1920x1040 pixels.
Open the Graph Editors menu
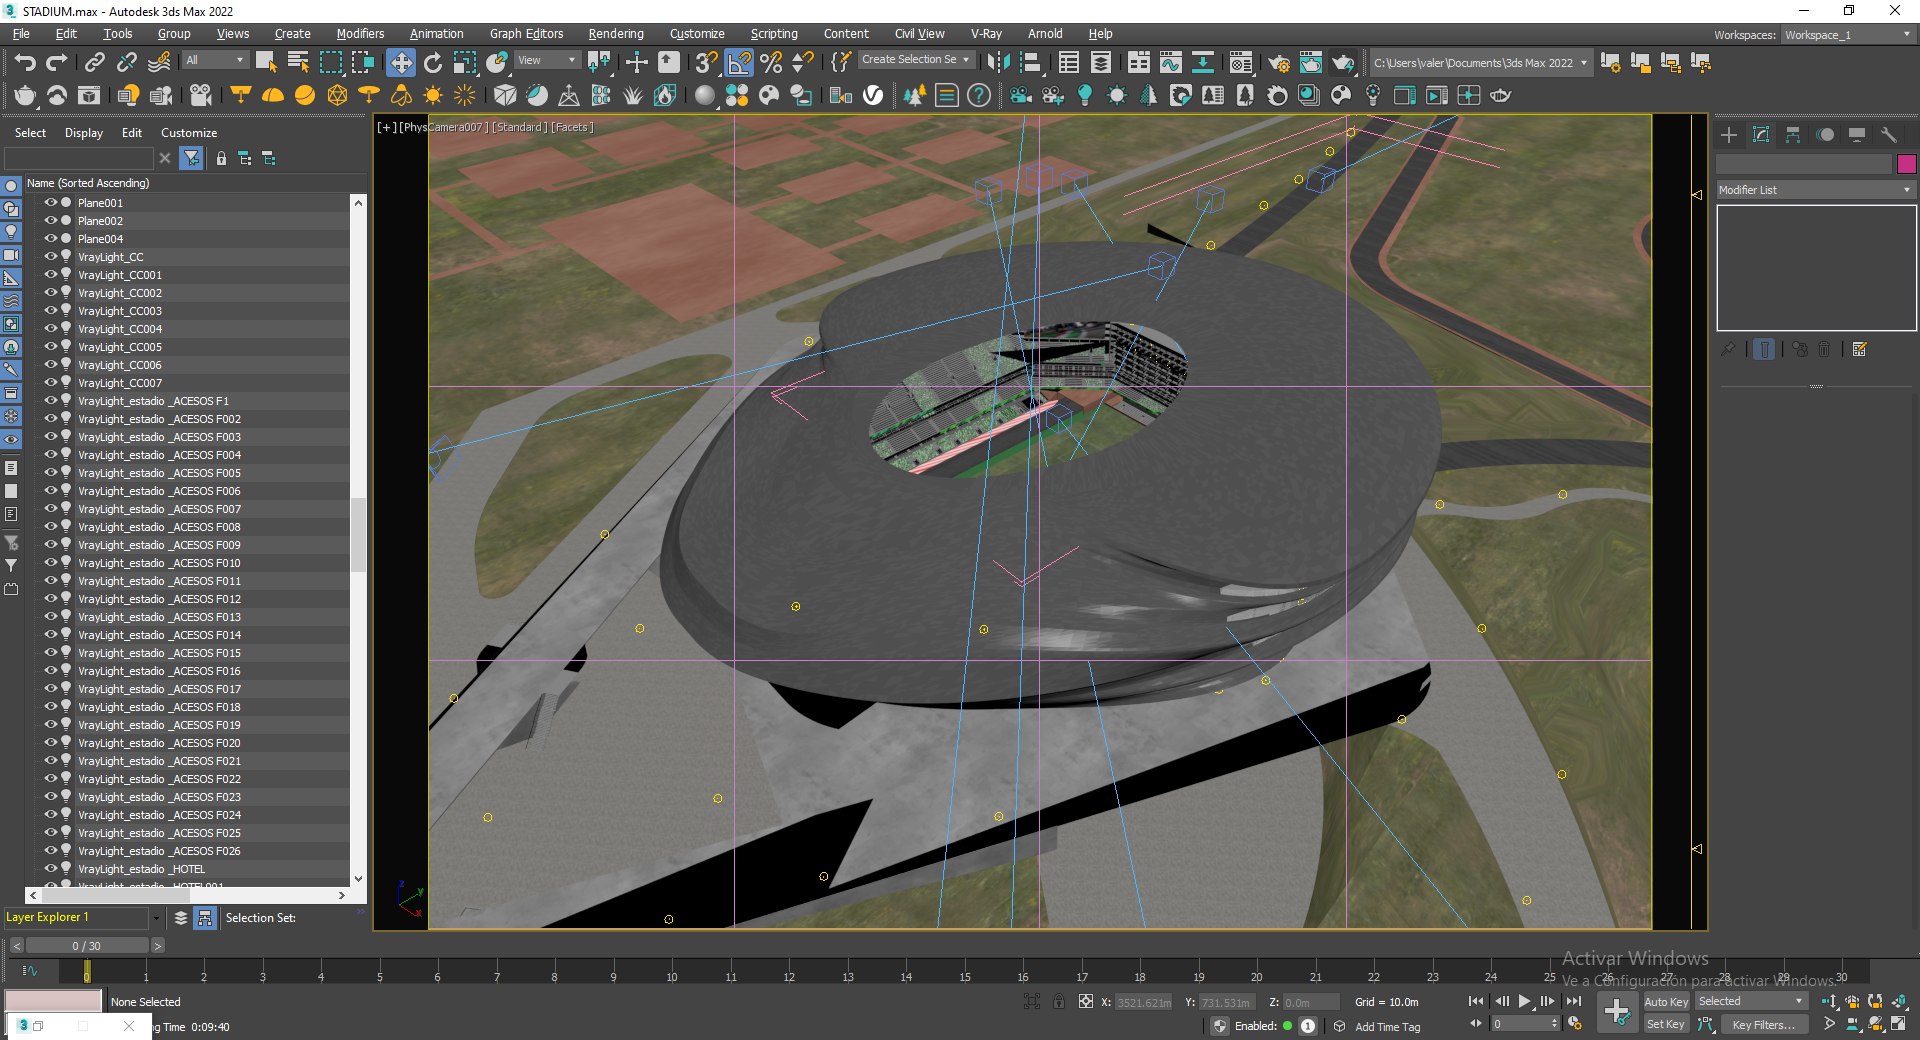(x=526, y=34)
